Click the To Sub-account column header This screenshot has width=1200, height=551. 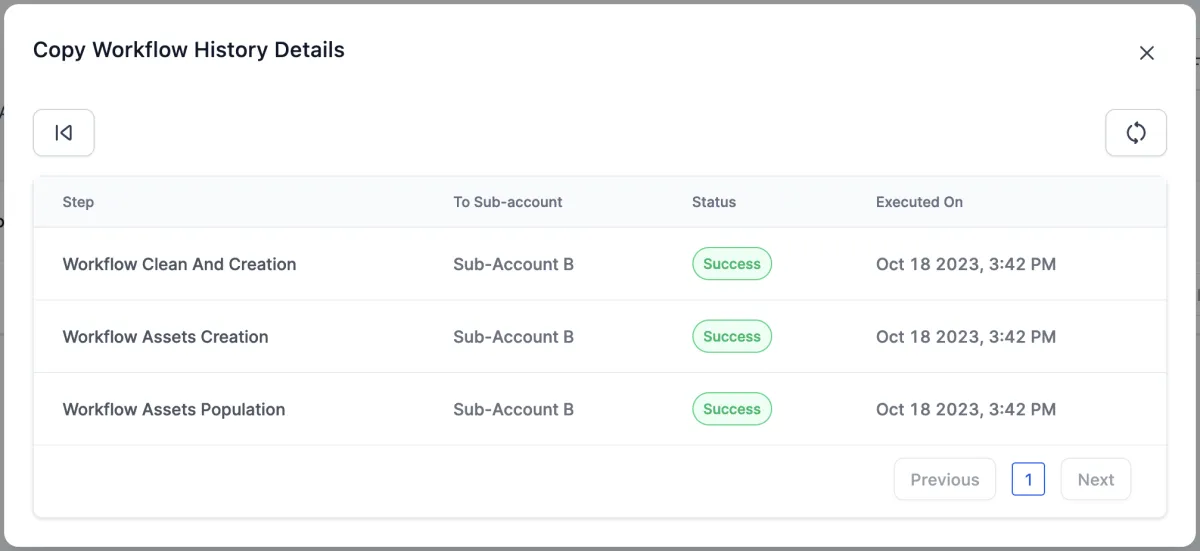[507, 202]
